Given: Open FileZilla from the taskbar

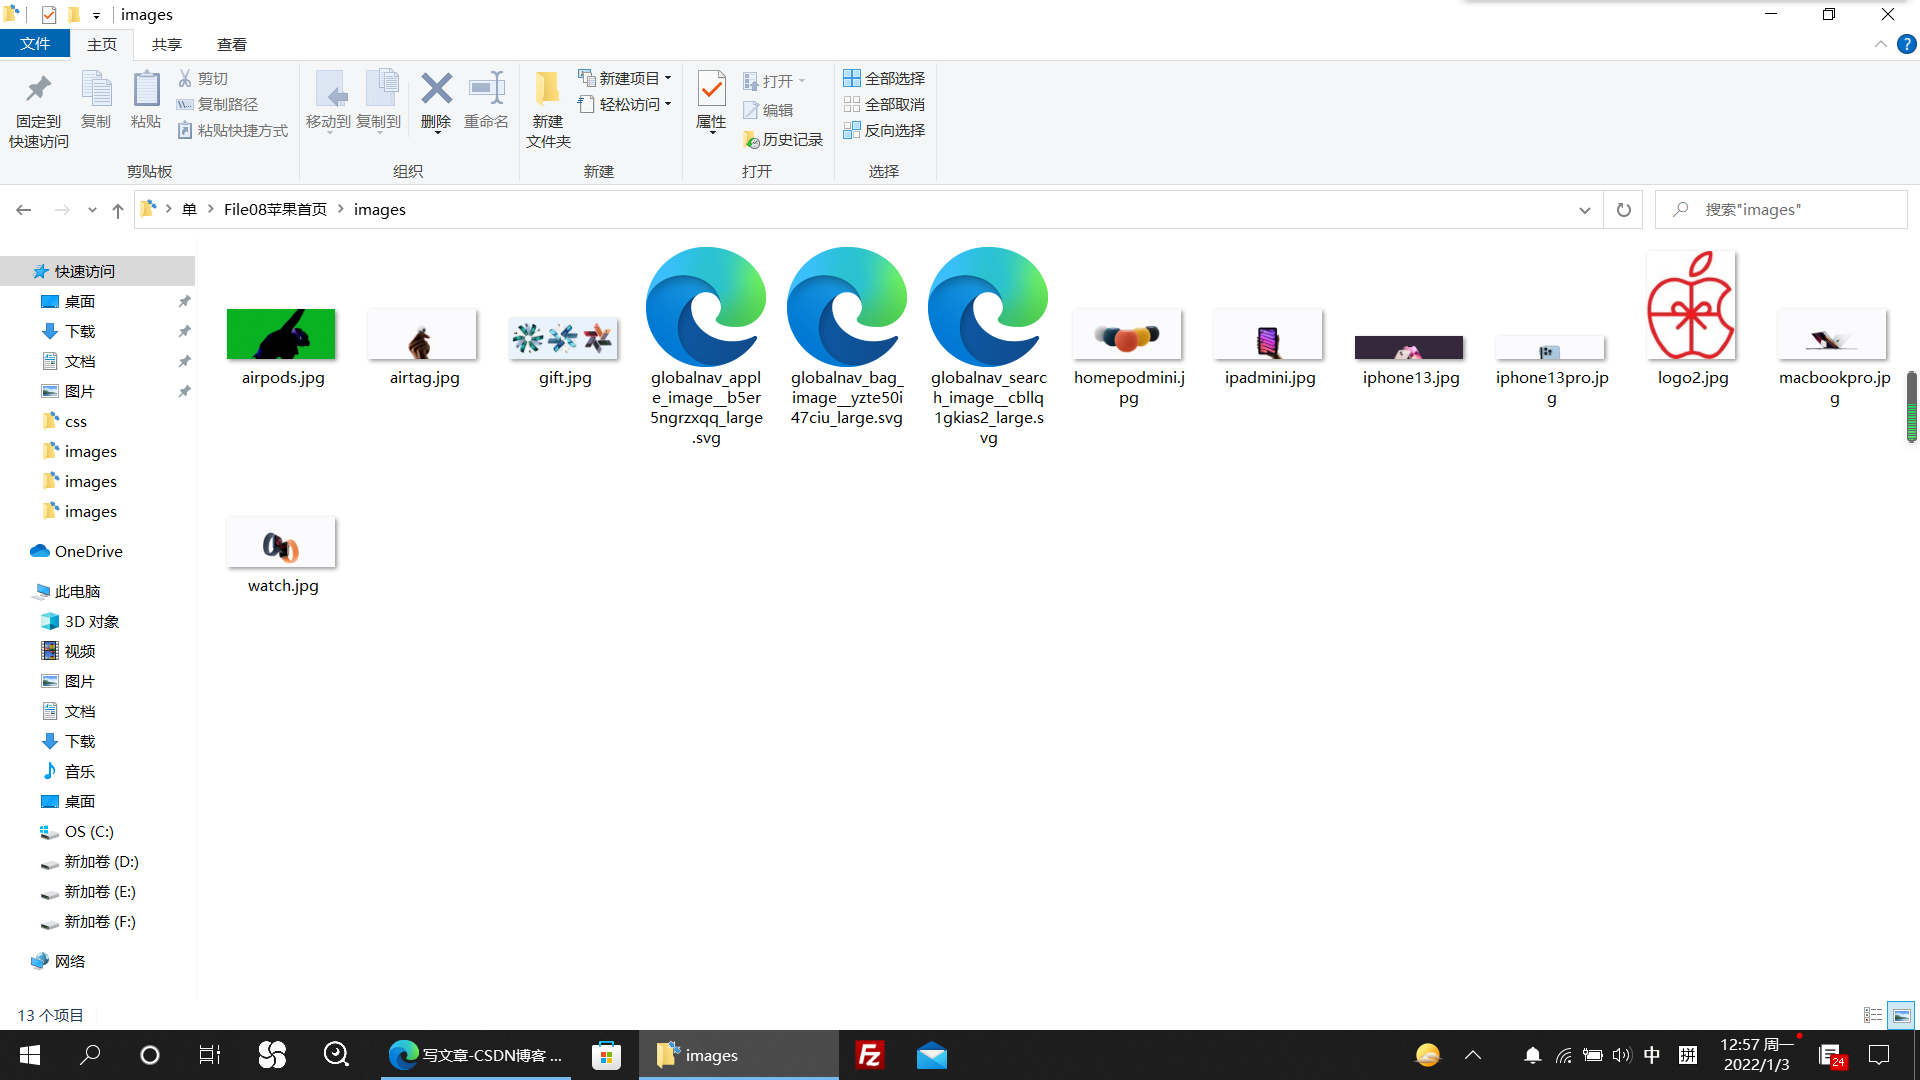Looking at the screenshot, I should [870, 1055].
